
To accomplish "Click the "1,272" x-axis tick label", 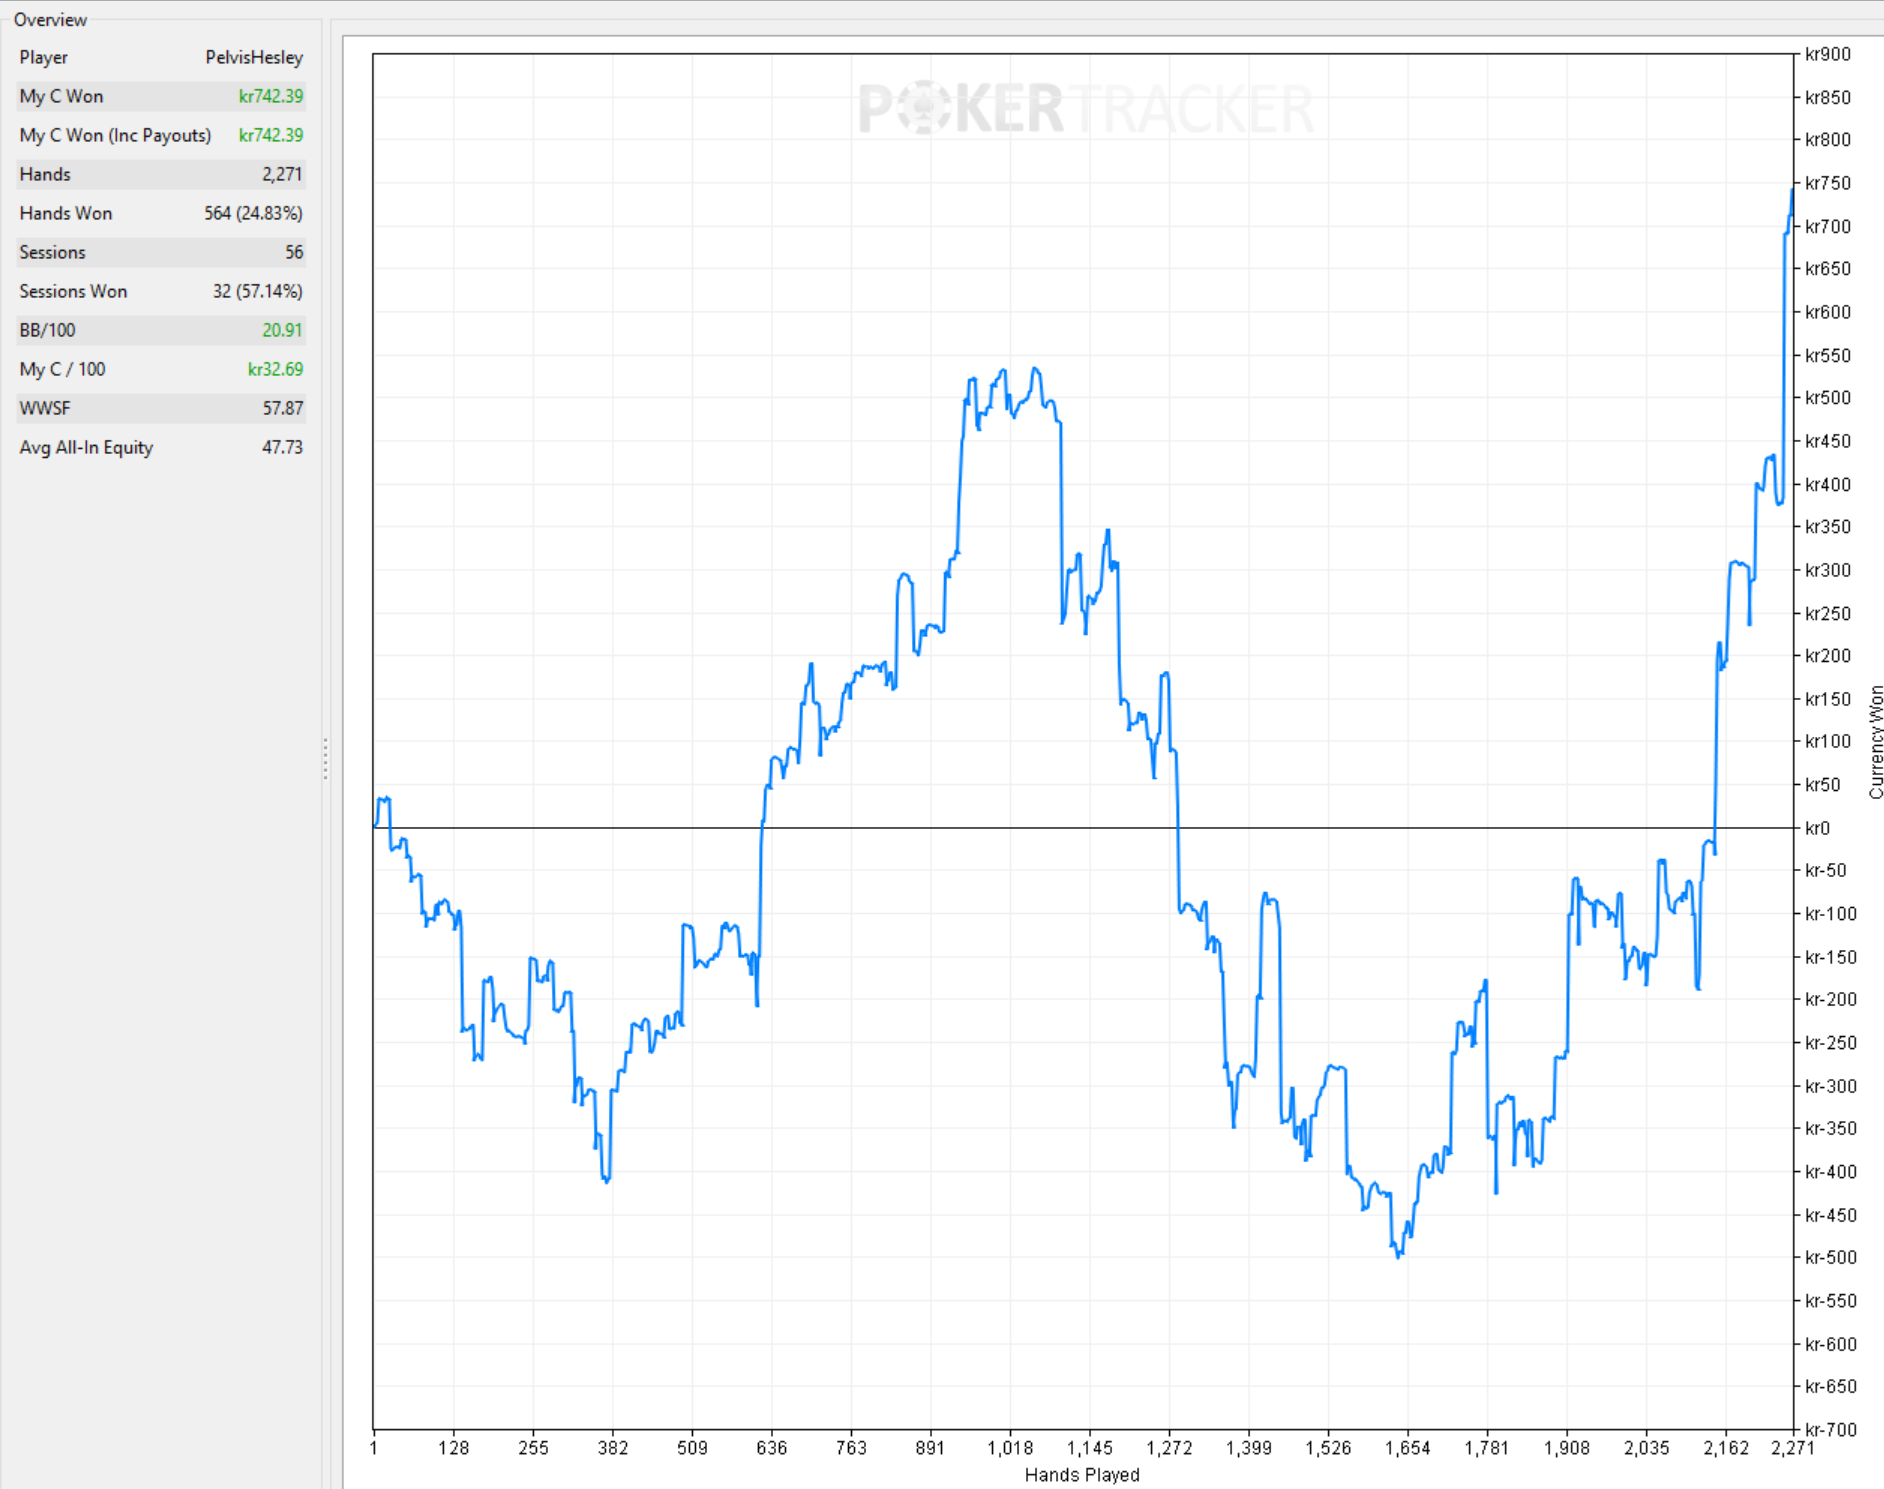I will (x=1169, y=1448).
